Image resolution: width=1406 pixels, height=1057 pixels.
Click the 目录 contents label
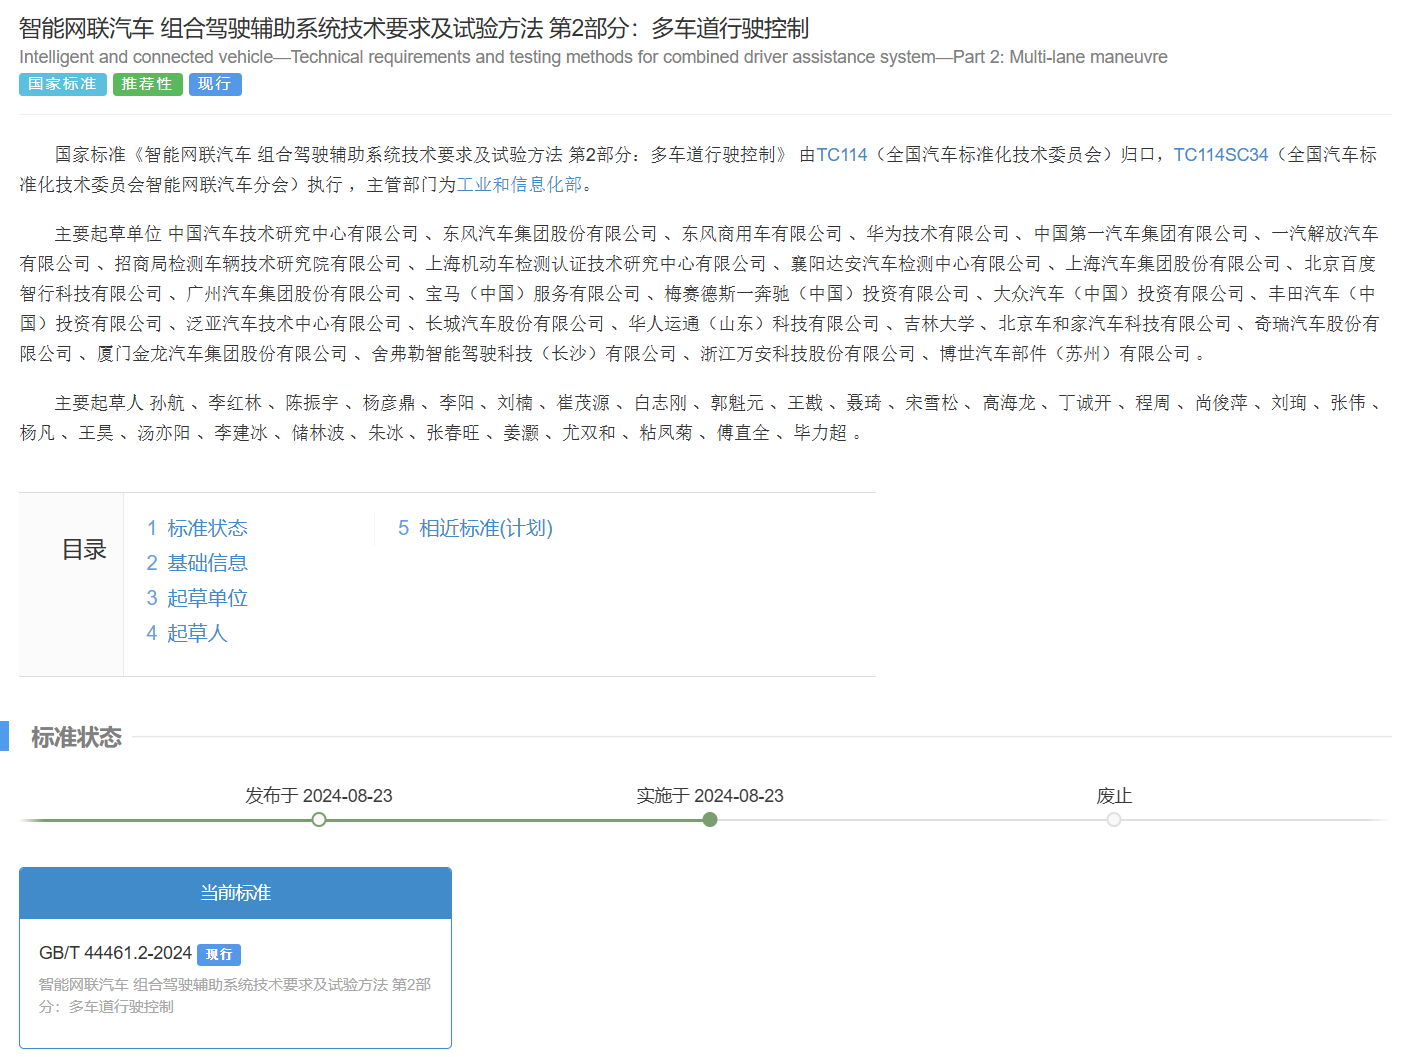tap(84, 550)
